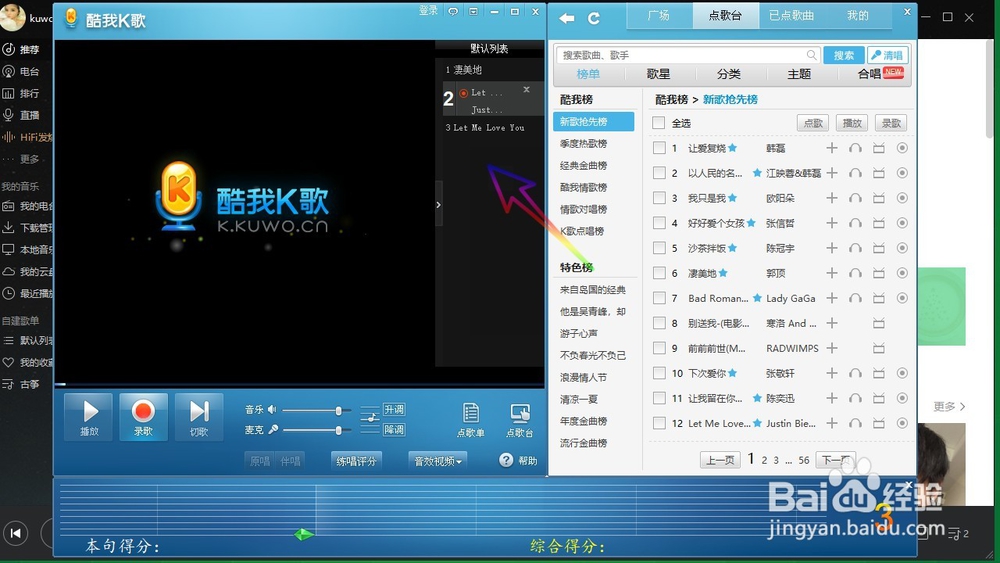Click the plus icon to add 凄美地
1000x563 pixels.
tap(832, 273)
